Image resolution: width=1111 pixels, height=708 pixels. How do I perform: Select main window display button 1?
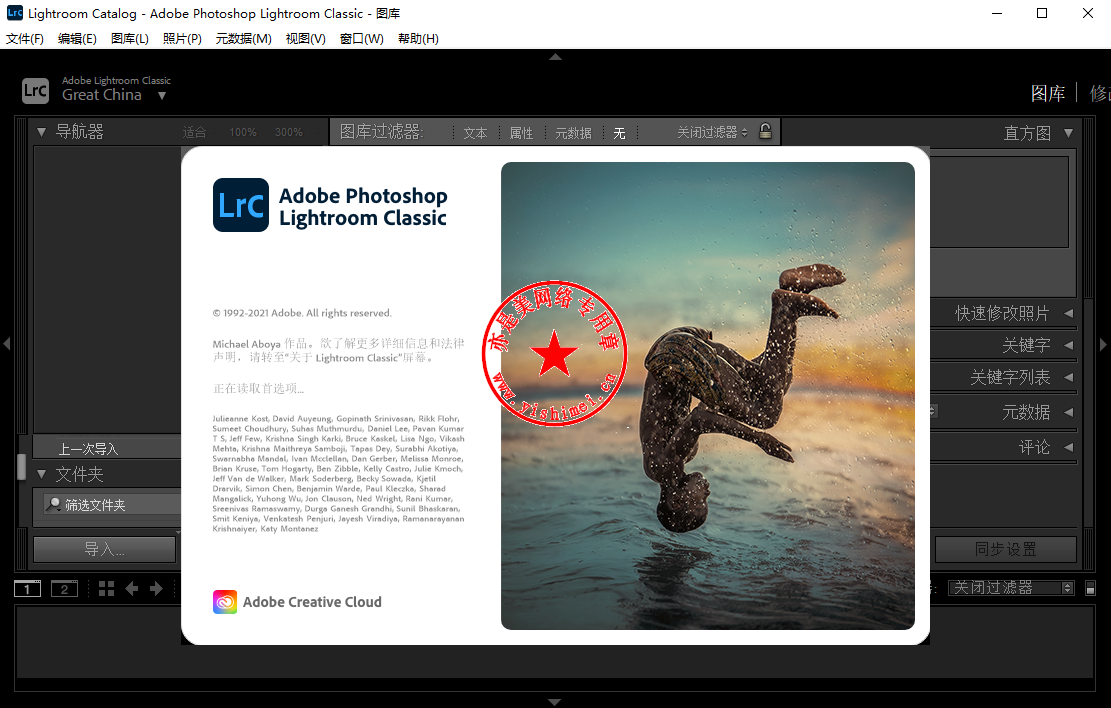(x=28, y=589)
